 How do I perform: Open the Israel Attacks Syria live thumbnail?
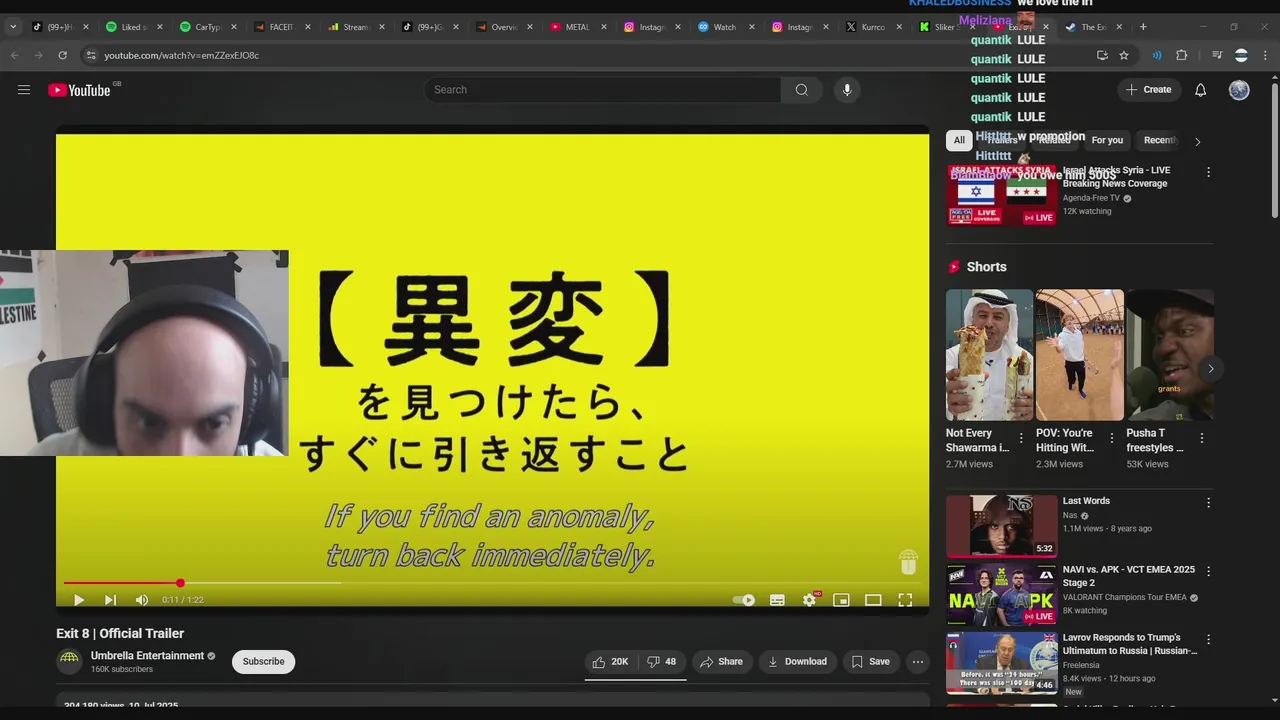(x=1002, y=195)
